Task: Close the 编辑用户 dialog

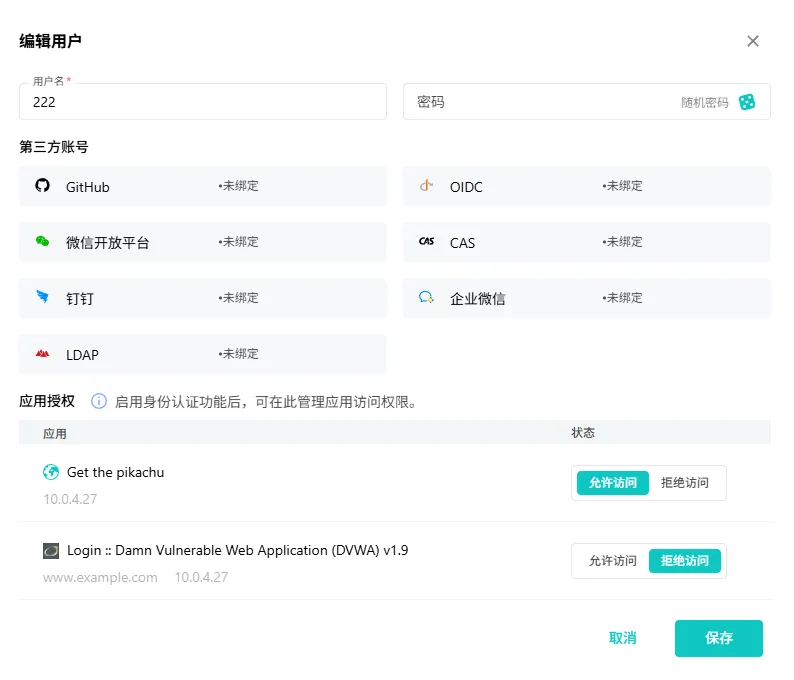Action: tap(753, 41)
